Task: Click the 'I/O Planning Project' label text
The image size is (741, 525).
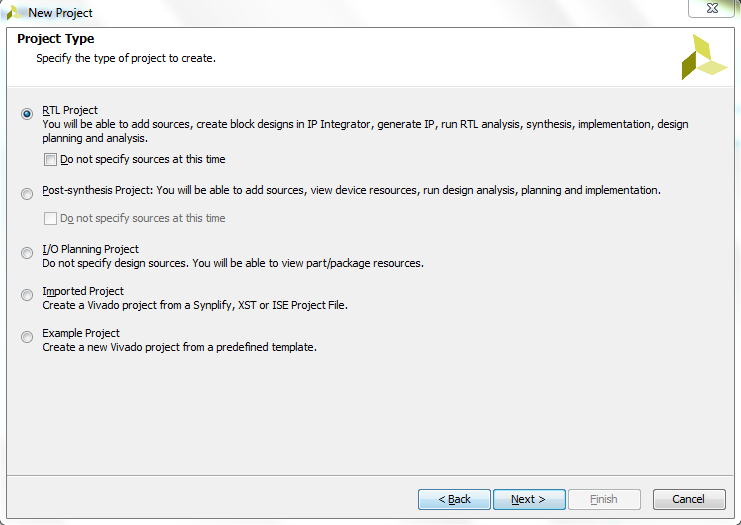Action: coord(90,249)
